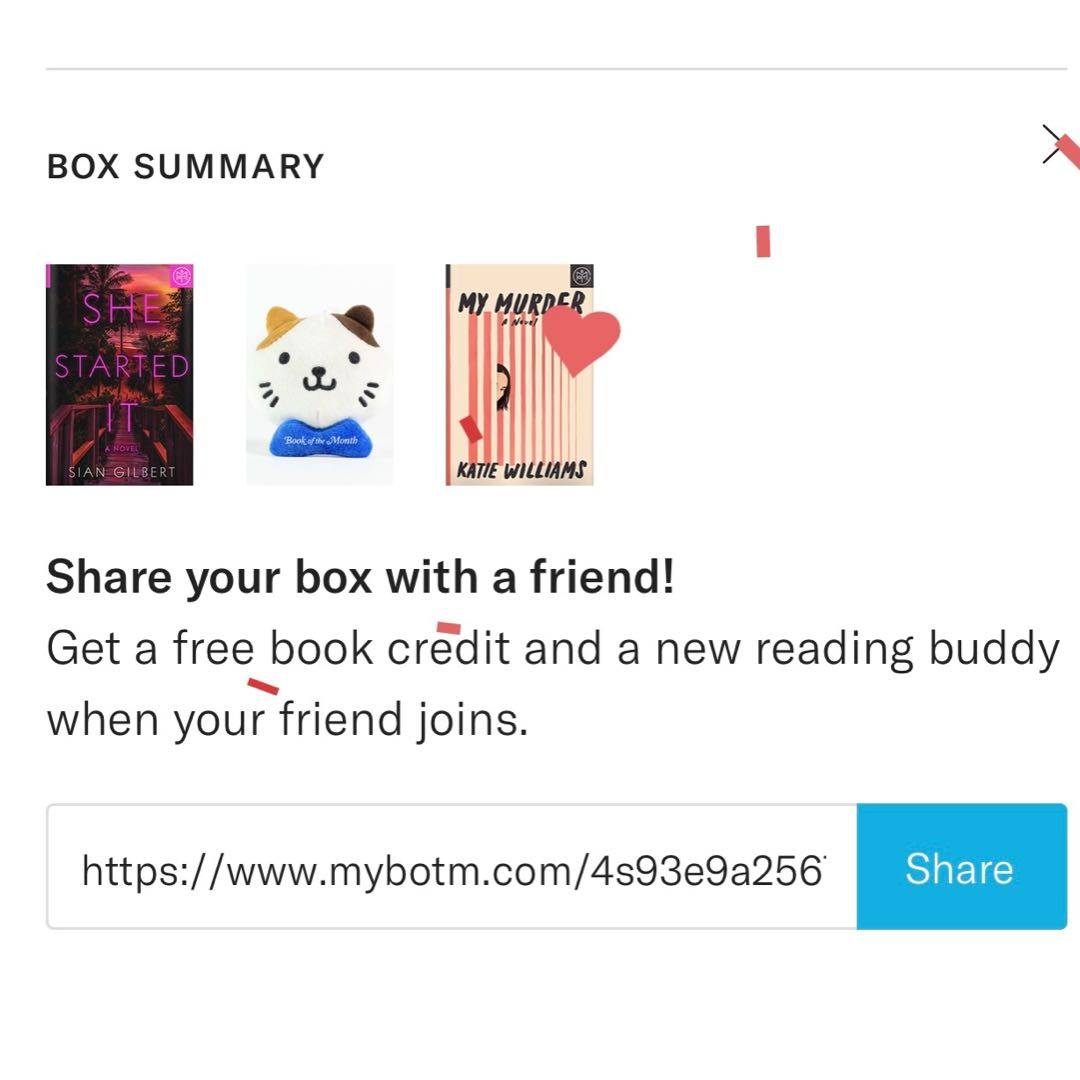Viewport: 1080px width, 1080px height.
Task: Click the dark badge on My Murder cover
Action: [x=581, y=276]
